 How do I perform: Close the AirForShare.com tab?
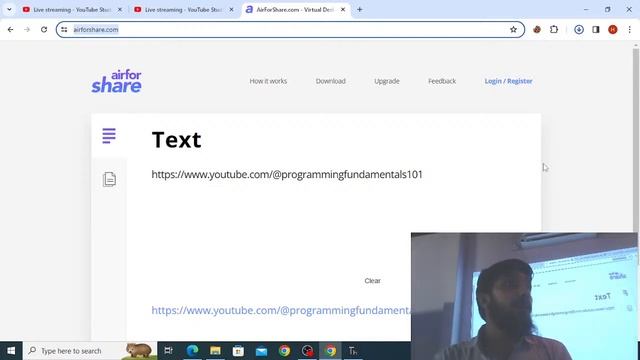coord(343,9)
